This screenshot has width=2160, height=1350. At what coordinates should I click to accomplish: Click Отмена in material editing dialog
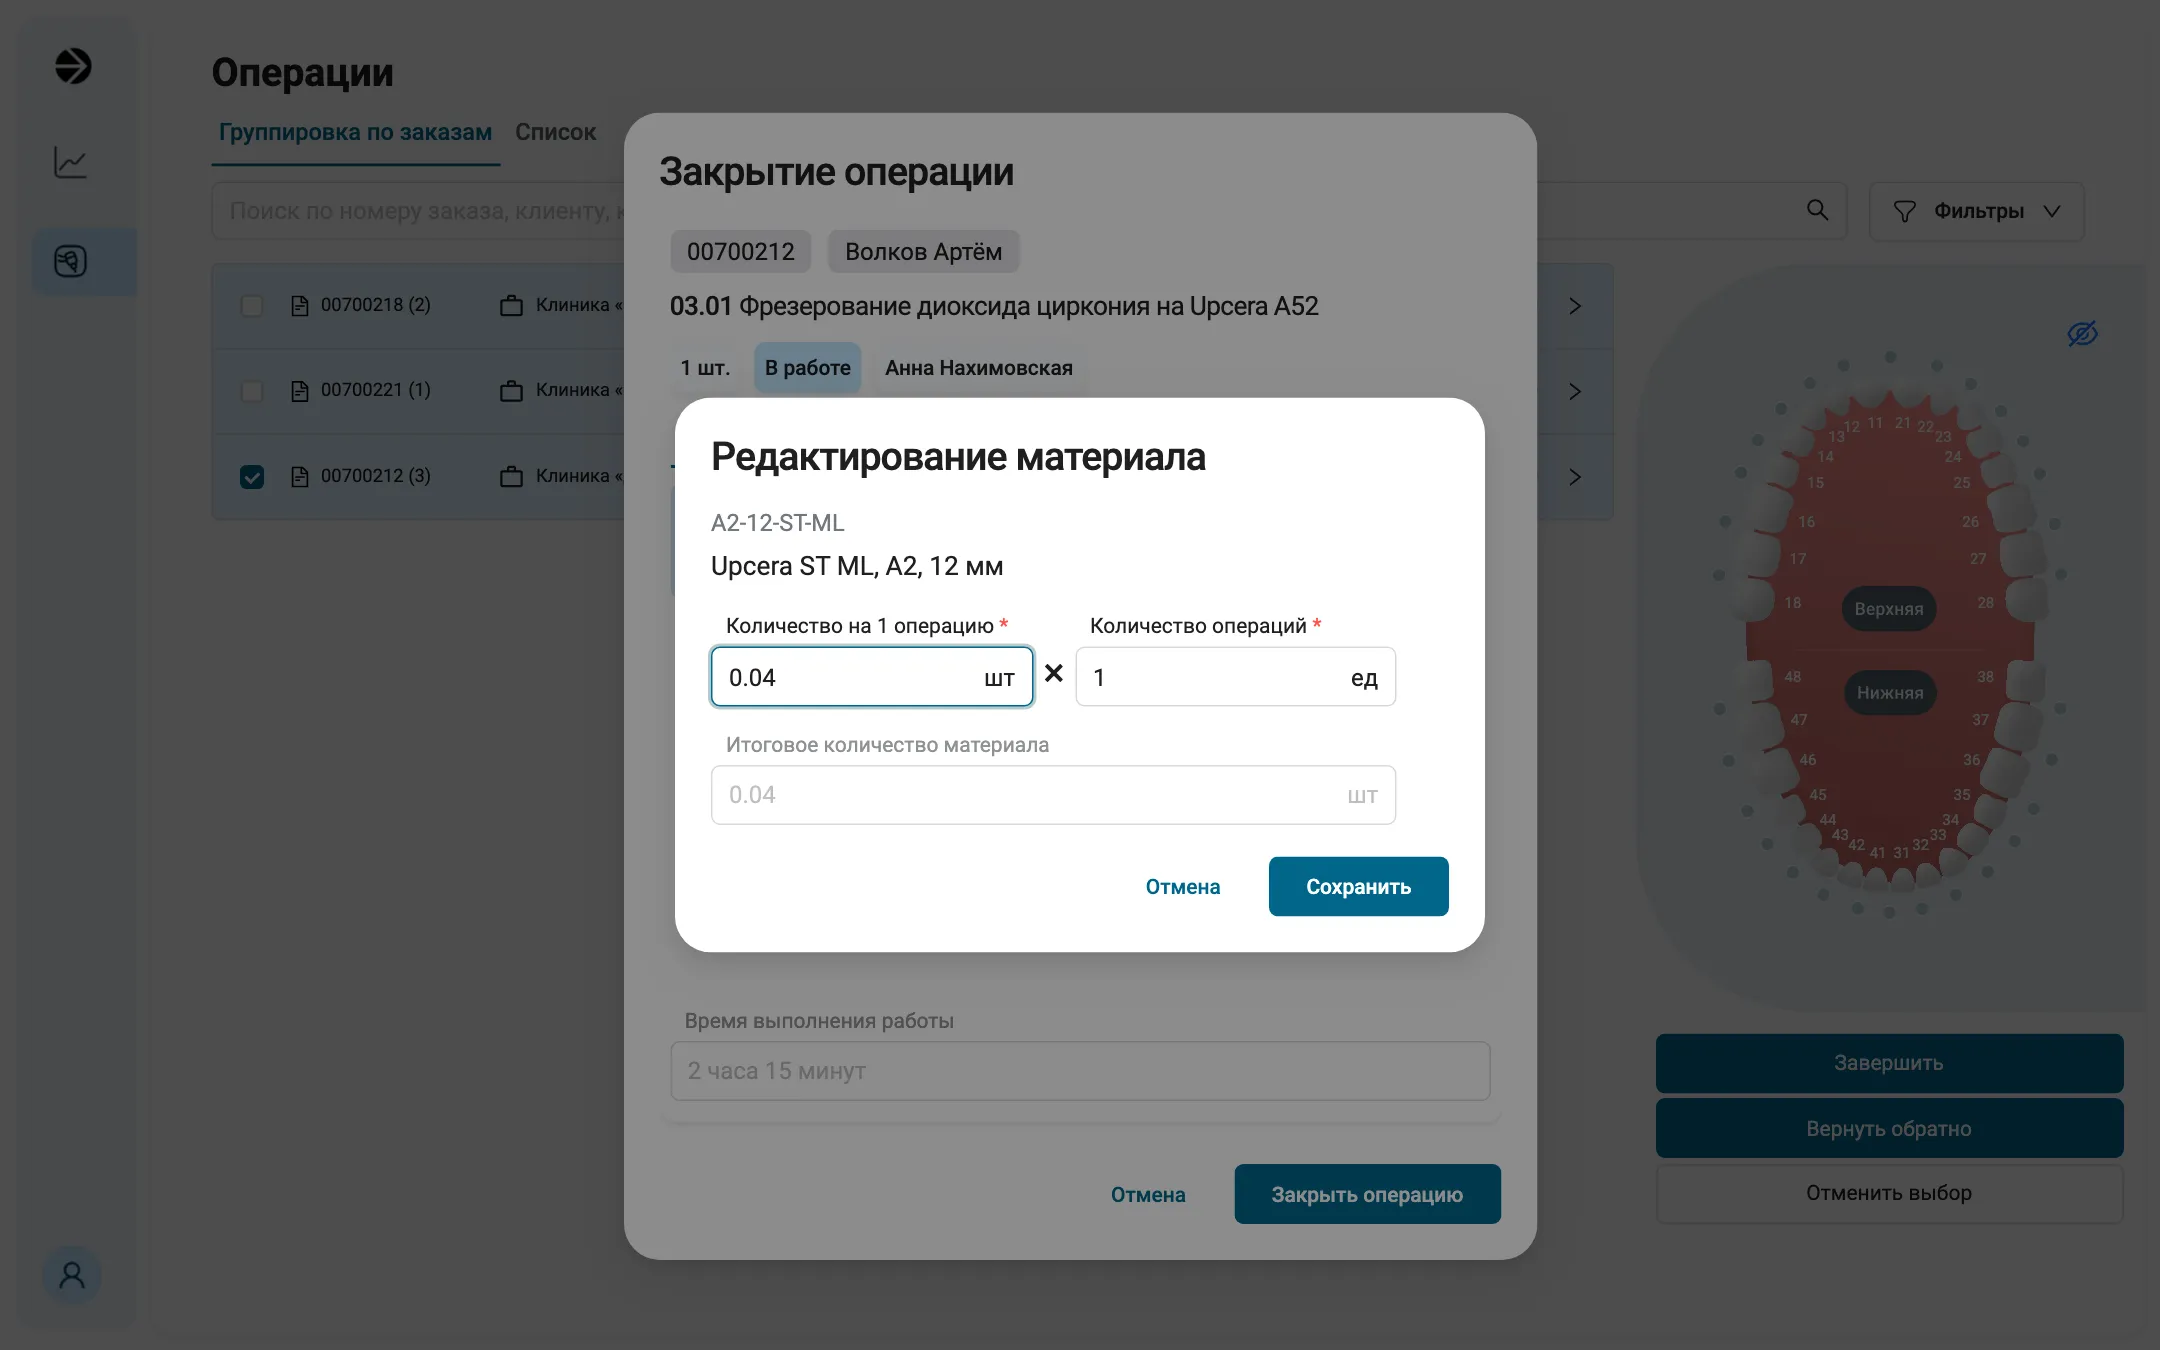click(x=1182, y=886)
